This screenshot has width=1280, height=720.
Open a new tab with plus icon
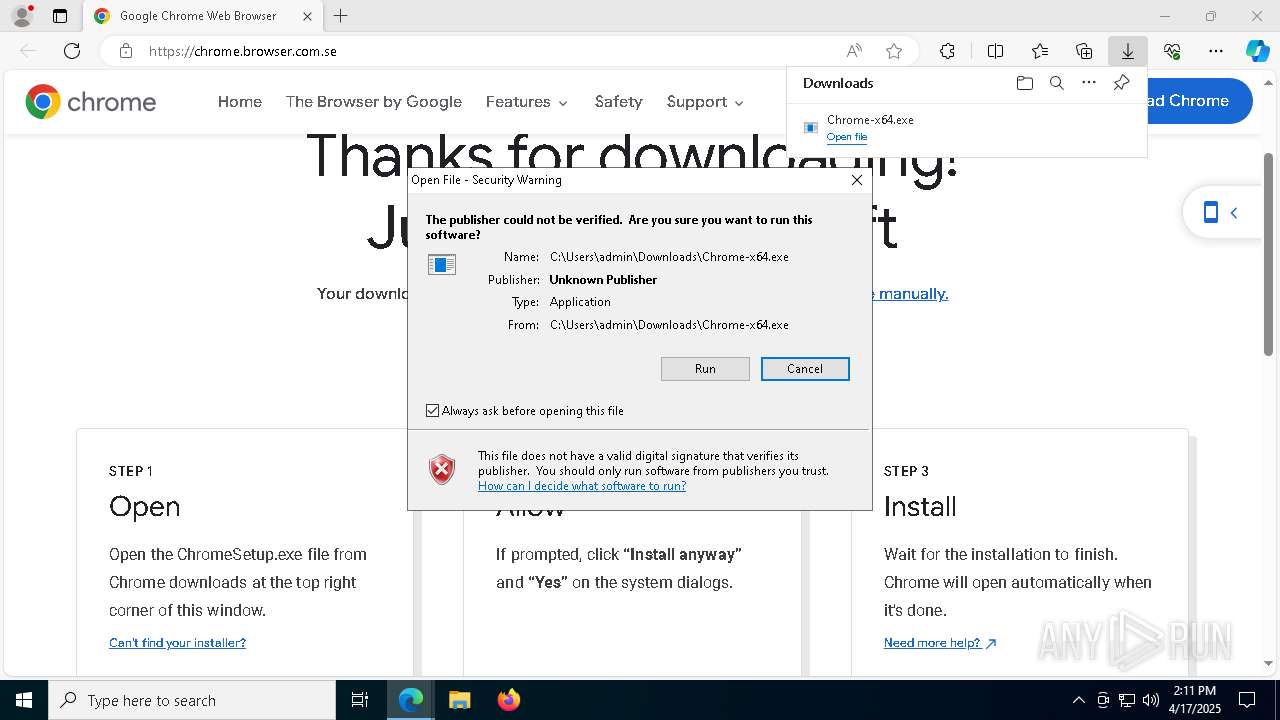pyautogui.click(x=341, y=16)
